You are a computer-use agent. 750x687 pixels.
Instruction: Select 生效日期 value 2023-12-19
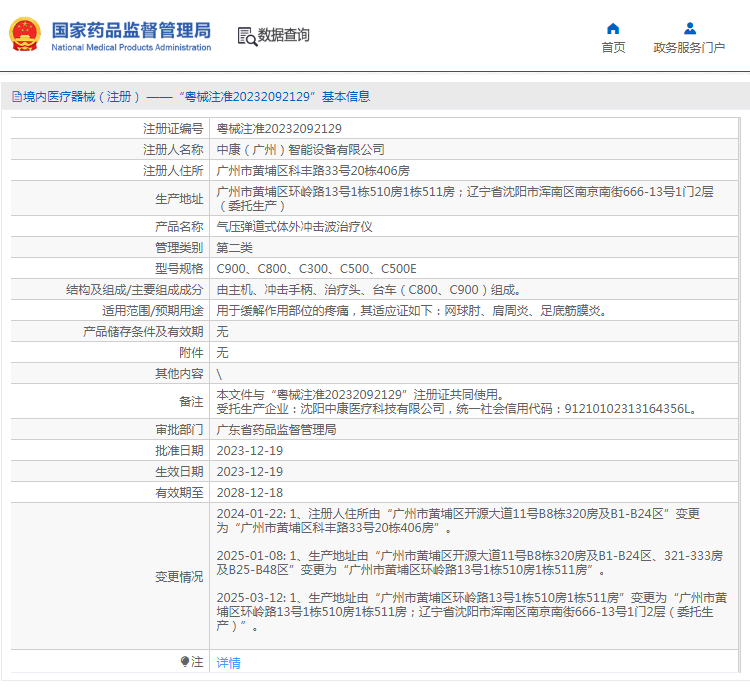(250, 472)
